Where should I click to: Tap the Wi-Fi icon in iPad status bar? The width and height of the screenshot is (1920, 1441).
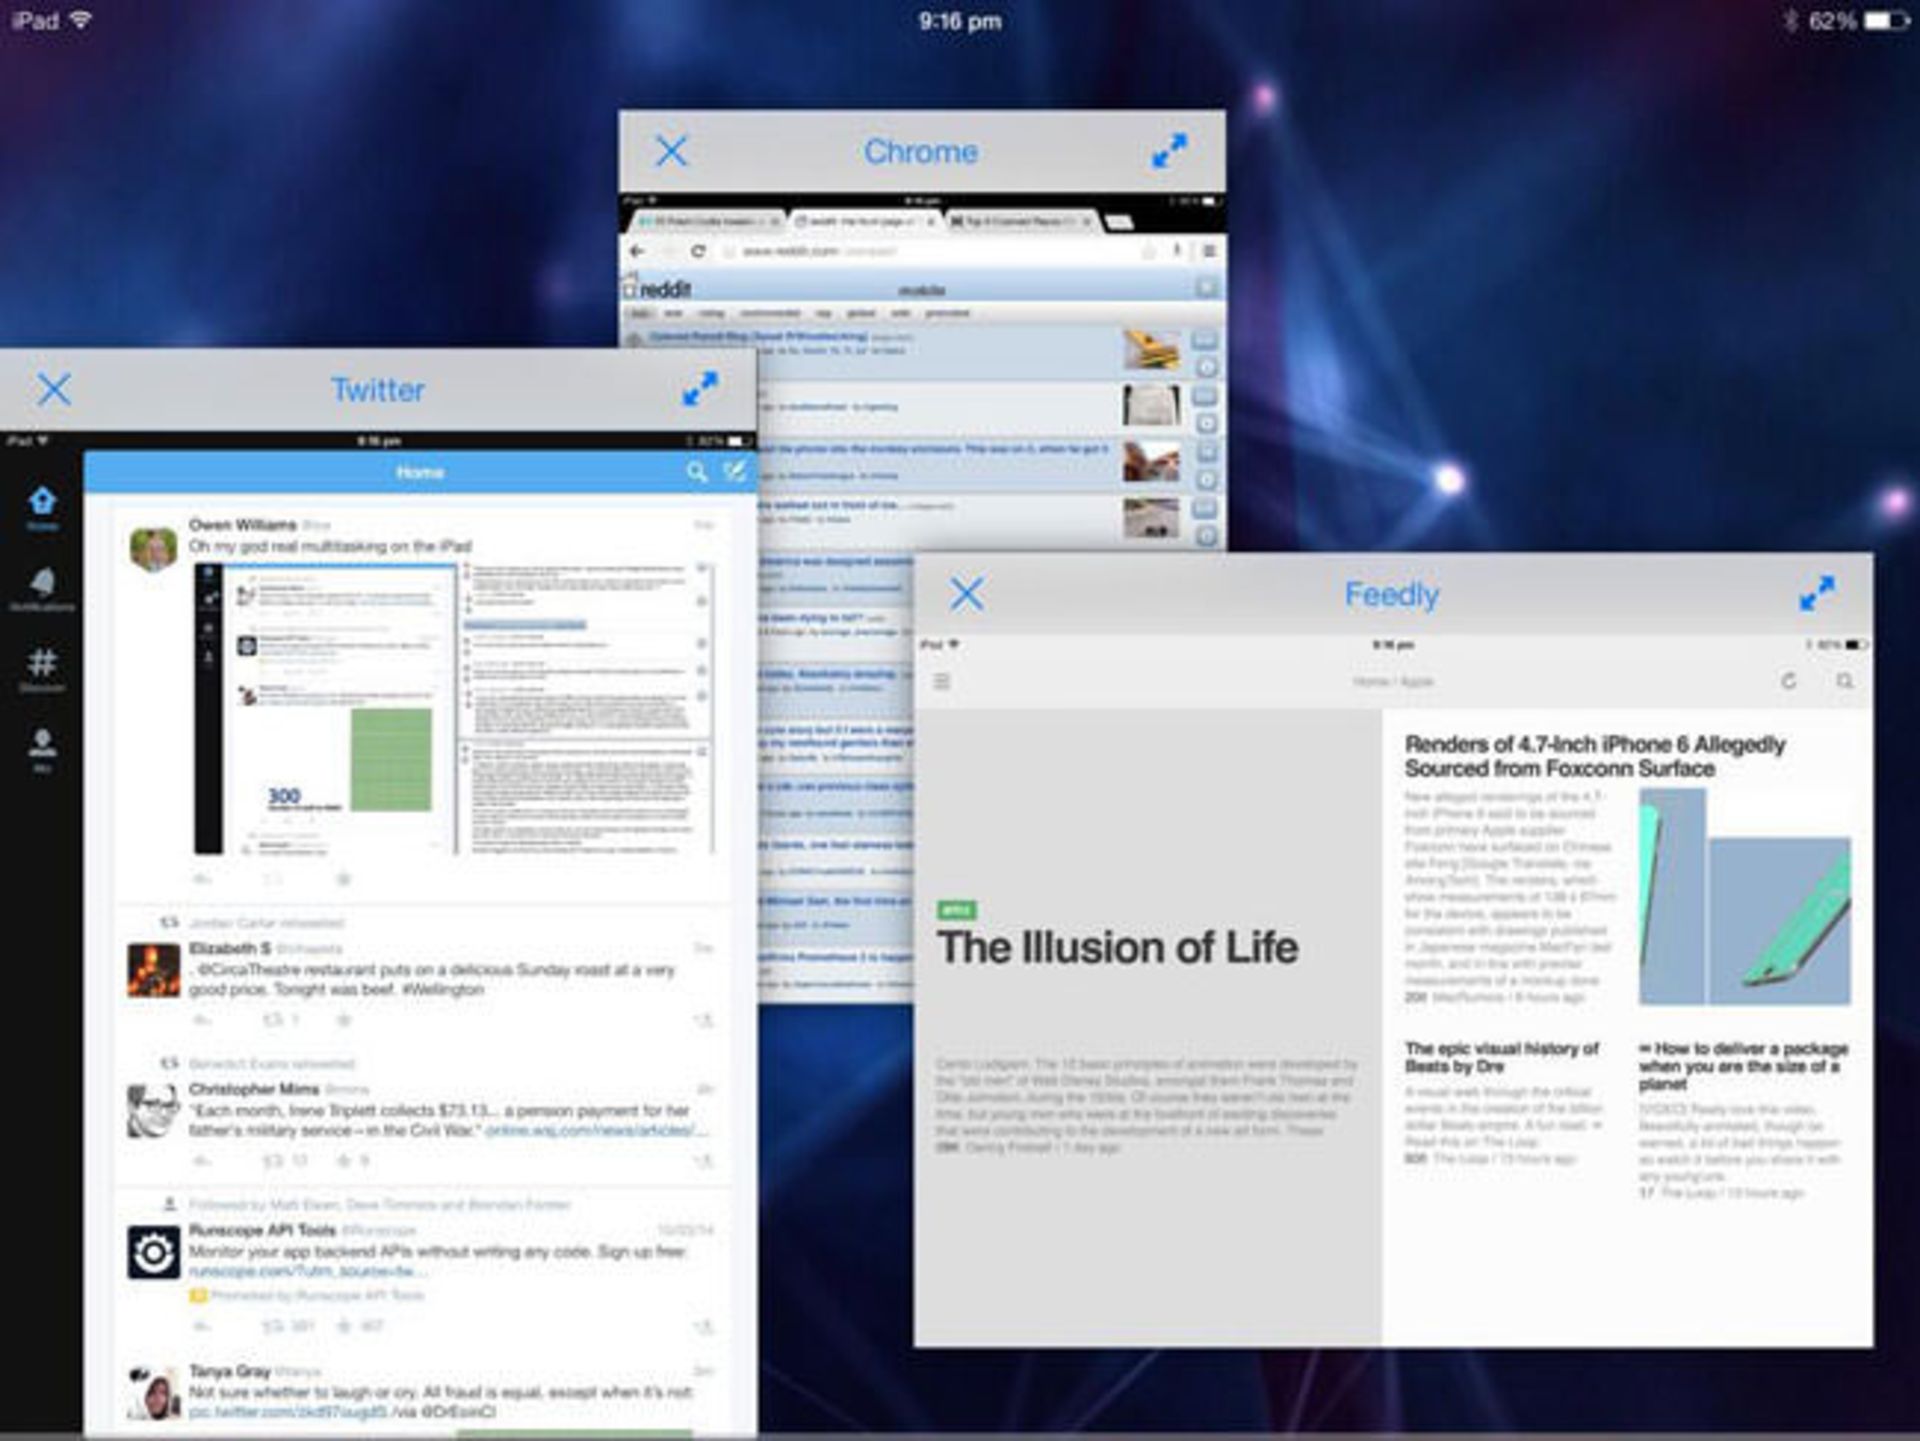(x=79, y=20)
